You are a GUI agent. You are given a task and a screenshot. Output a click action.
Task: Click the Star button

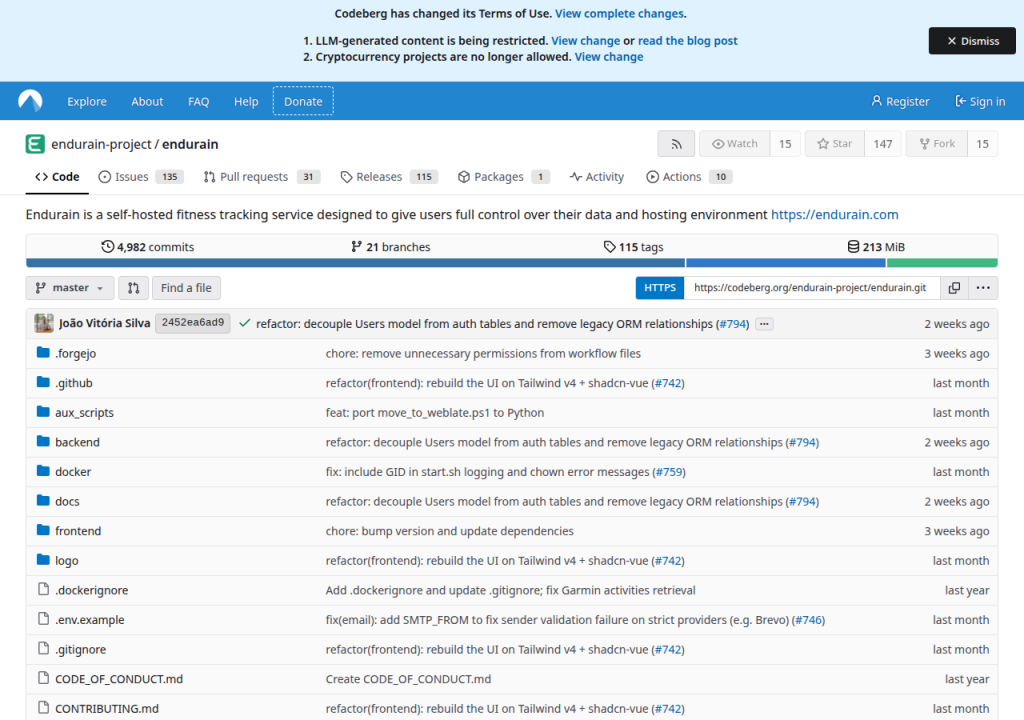[x=835, y=144]
